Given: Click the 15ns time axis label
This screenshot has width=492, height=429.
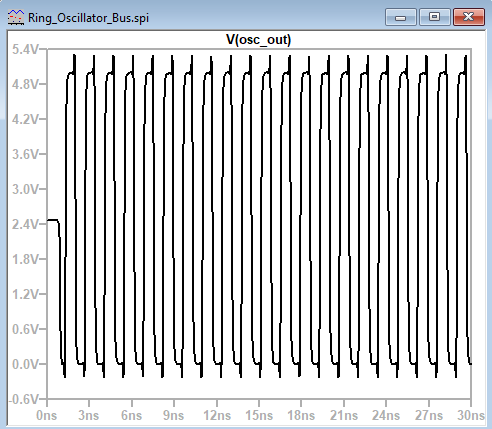Looking at the screenshot, I should tap(259, 415).
